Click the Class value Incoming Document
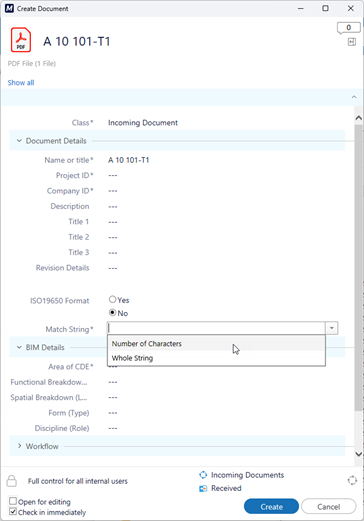The image size is (364, 521). [143, 123]
